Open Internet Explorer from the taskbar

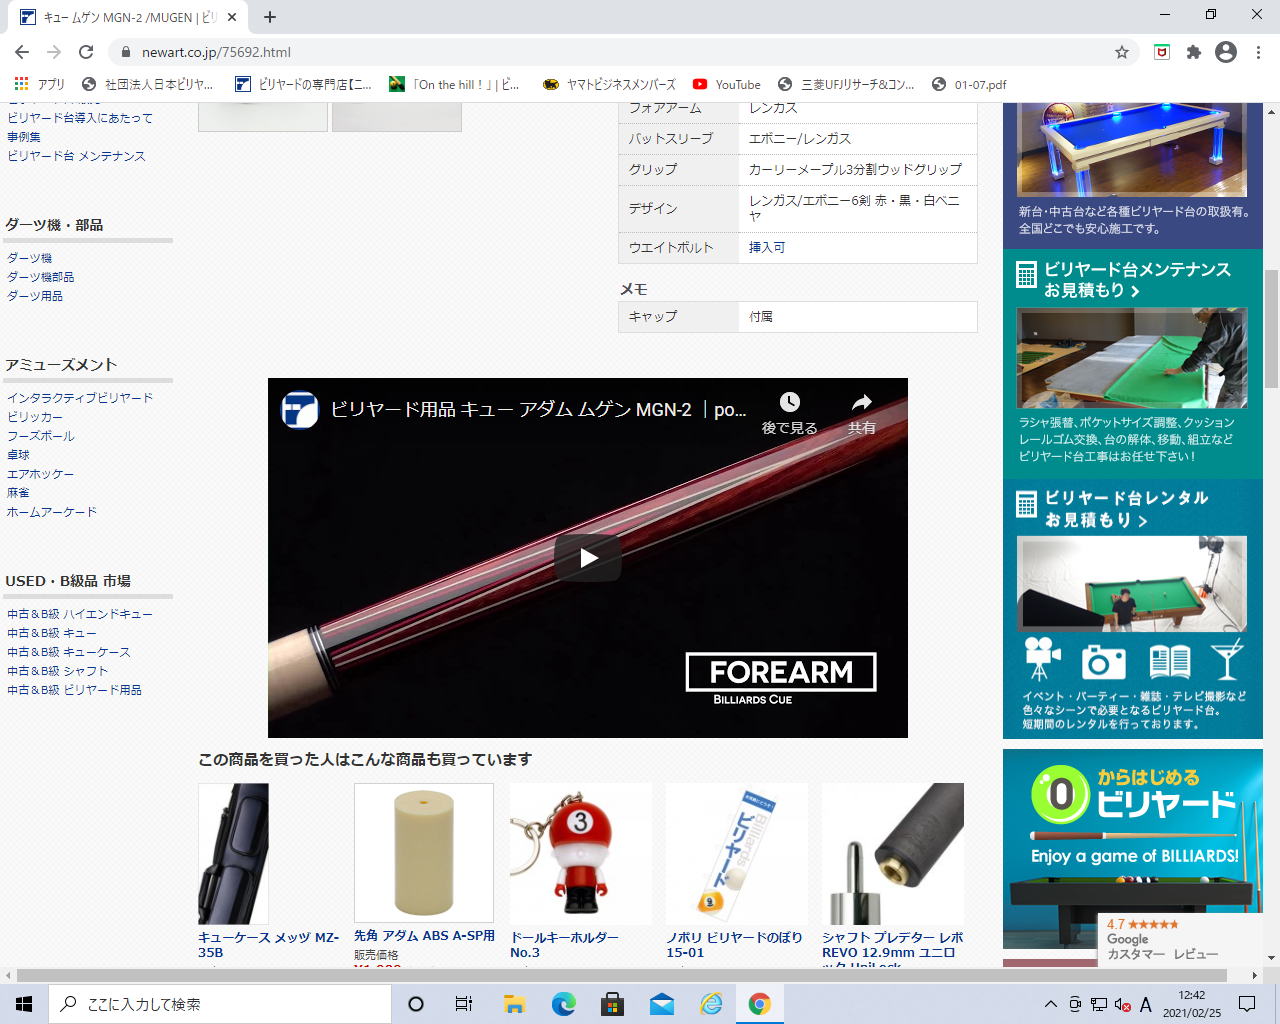(711, 1004)
